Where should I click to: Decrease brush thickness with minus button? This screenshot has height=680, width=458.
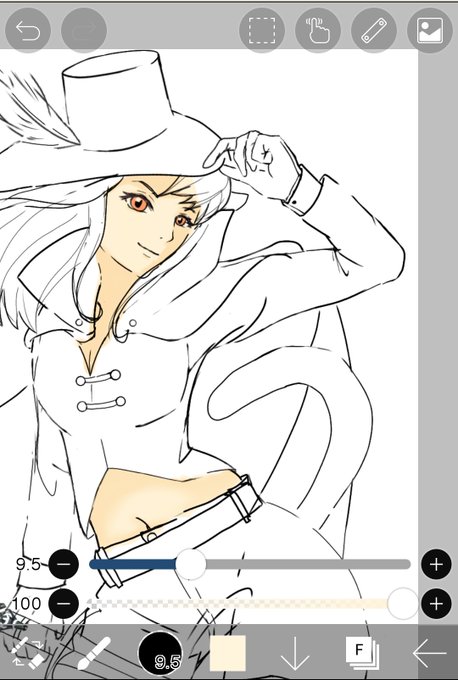pos(64,564)
